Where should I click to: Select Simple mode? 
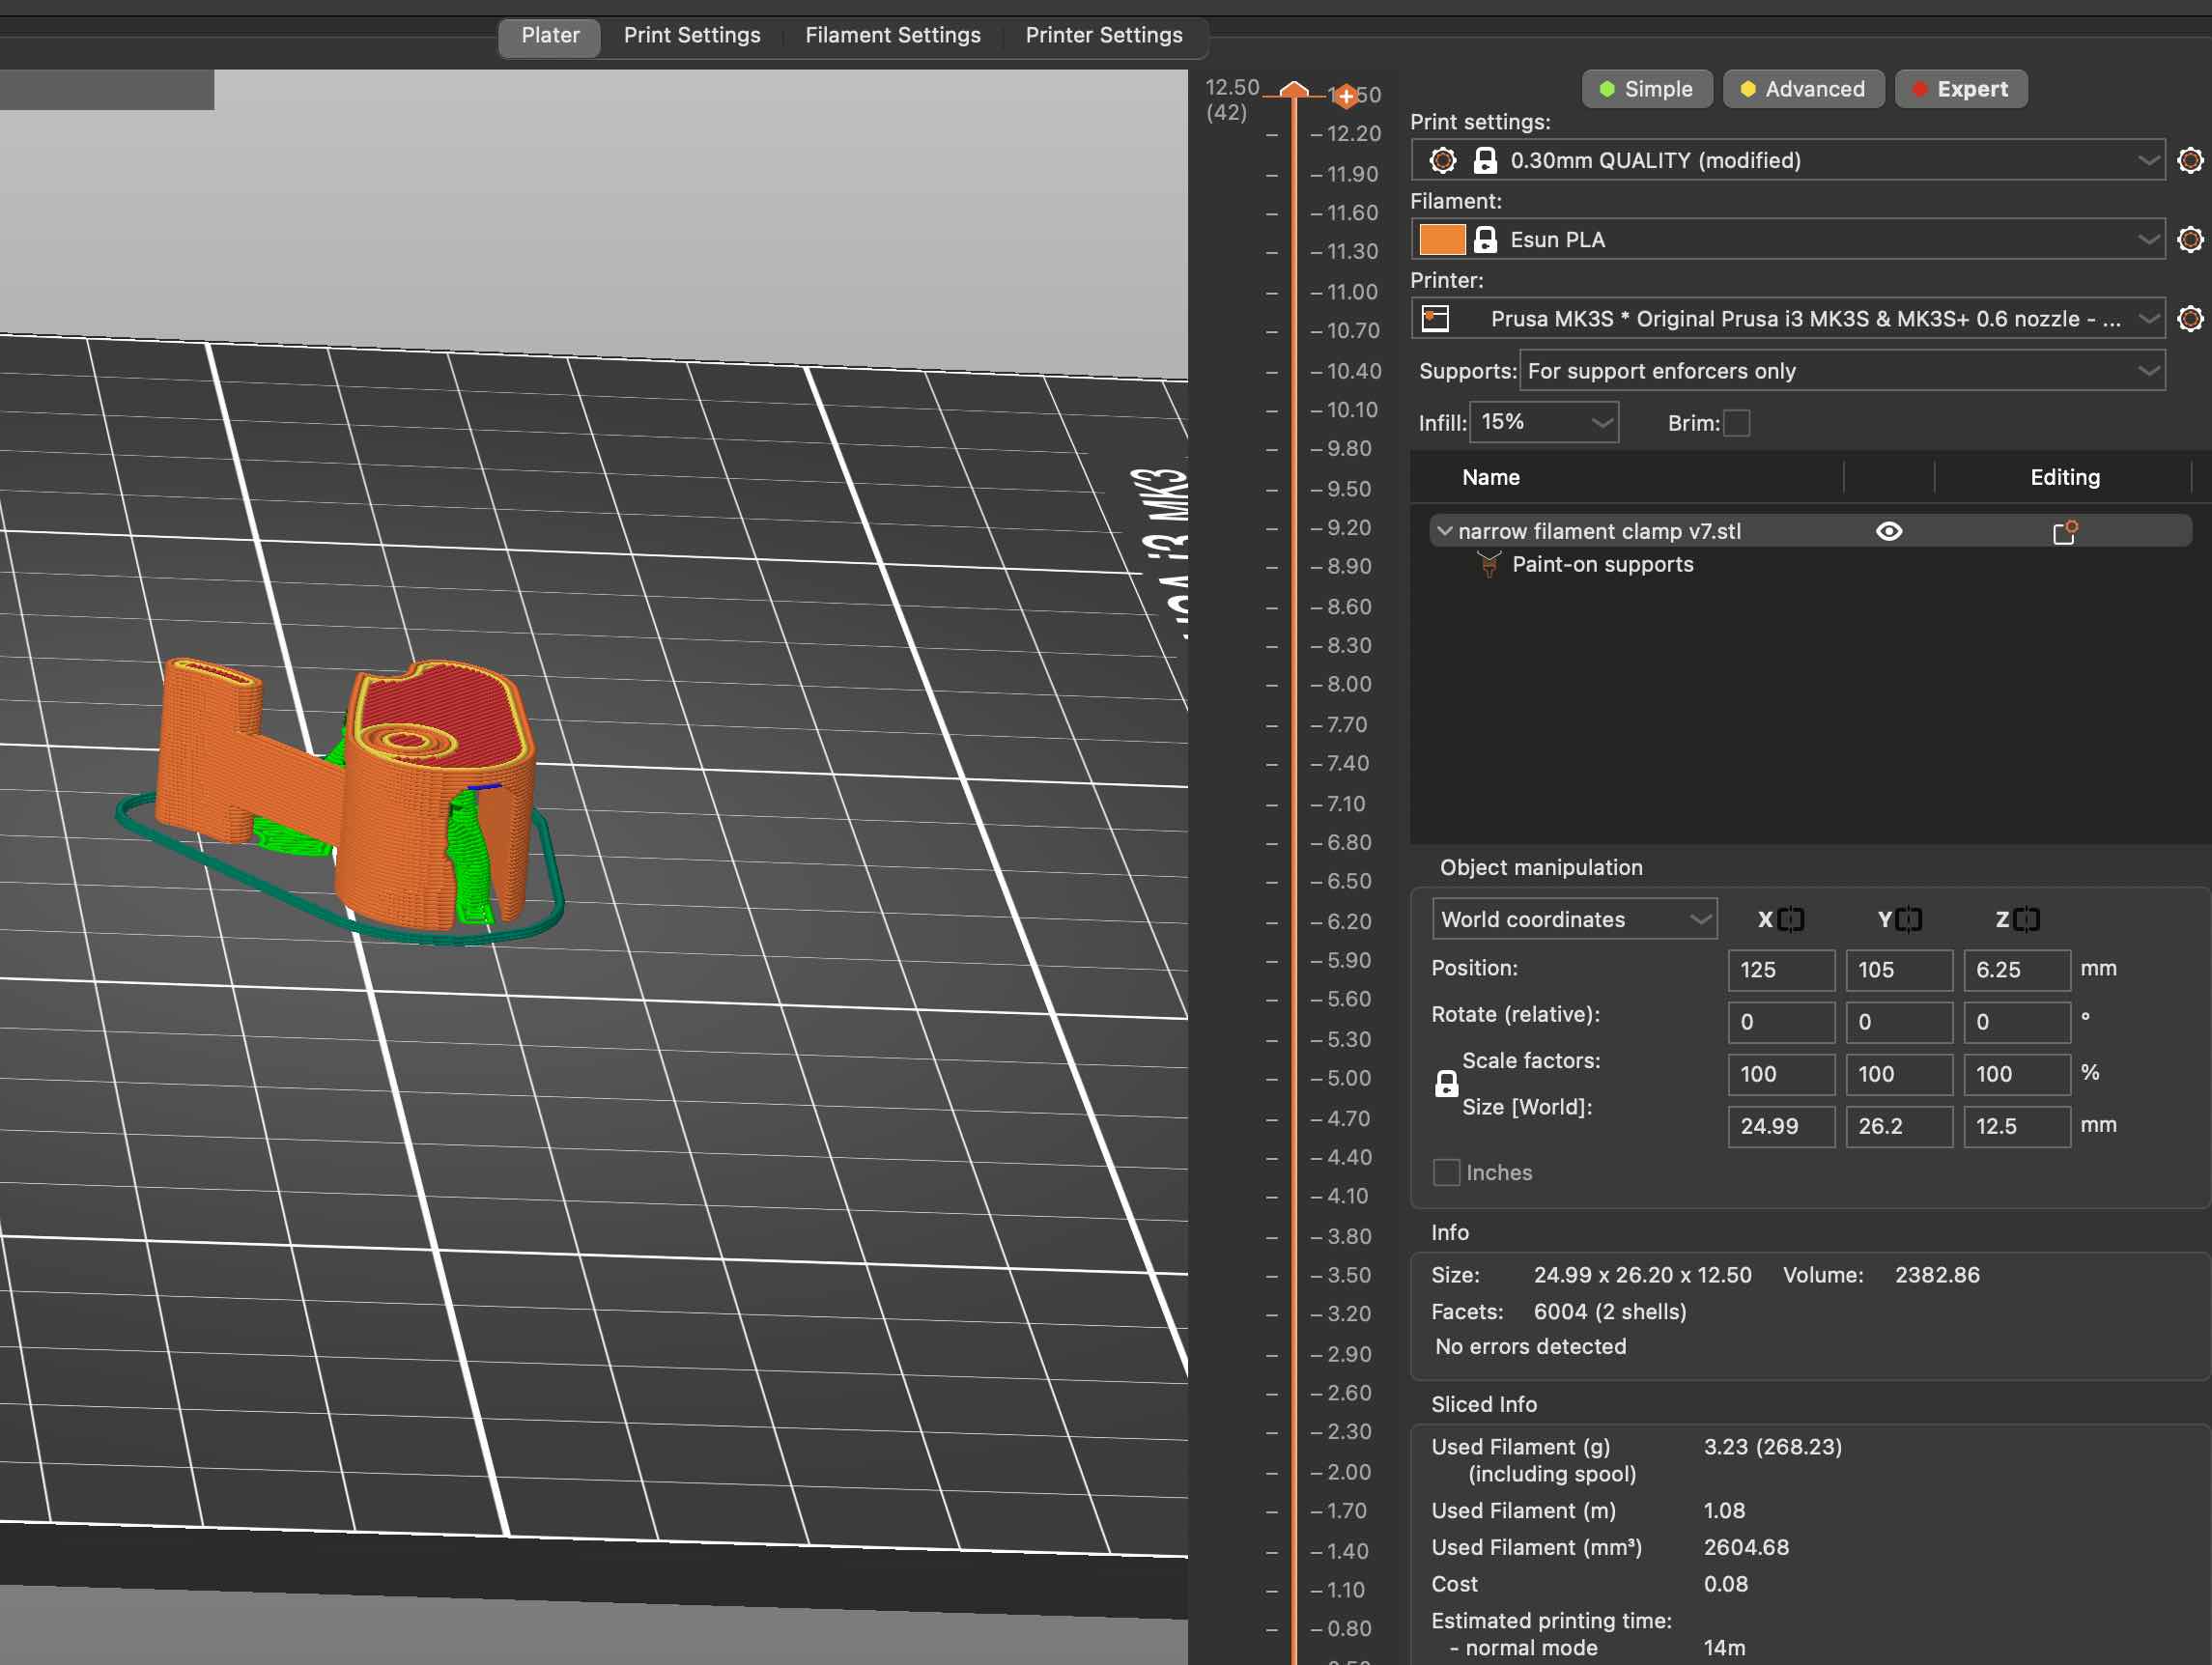(1647, 89)
